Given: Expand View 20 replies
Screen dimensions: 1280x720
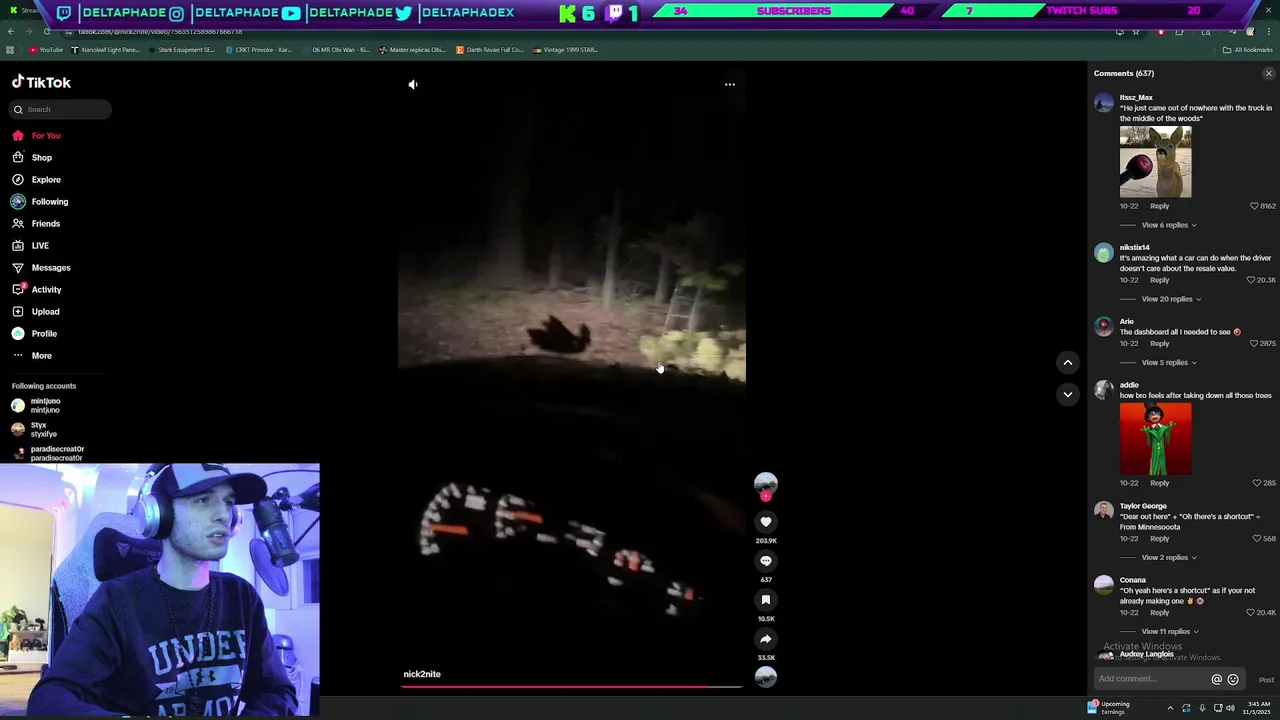Looking at the screenshot, I should (x=1171, y=299).
